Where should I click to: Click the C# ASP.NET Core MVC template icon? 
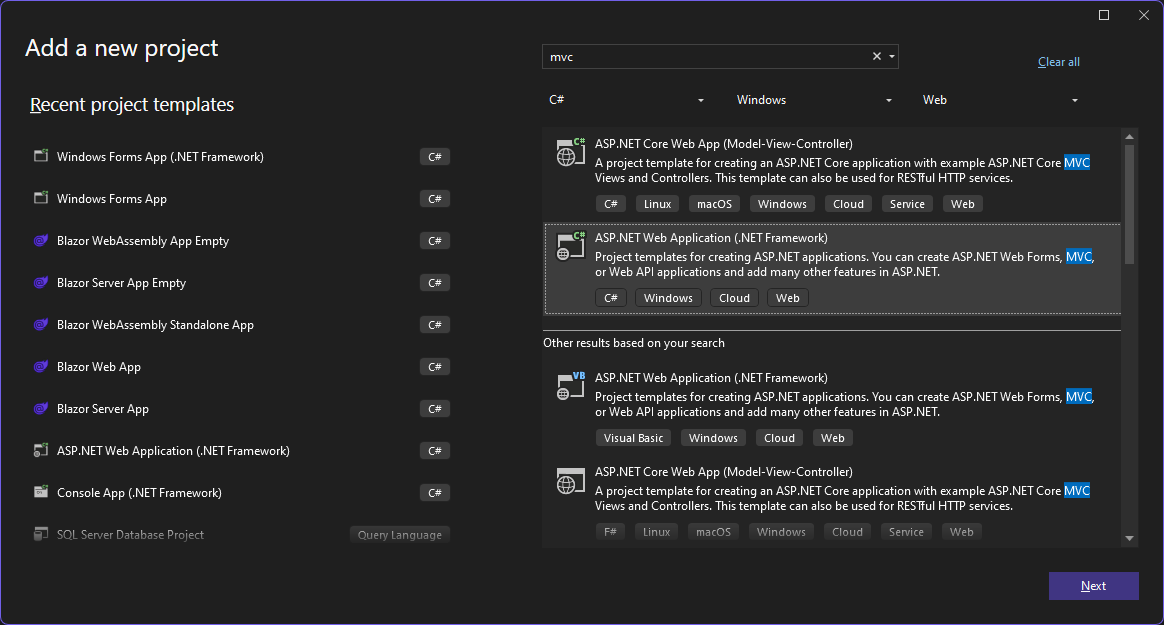[x=570, y=152]
